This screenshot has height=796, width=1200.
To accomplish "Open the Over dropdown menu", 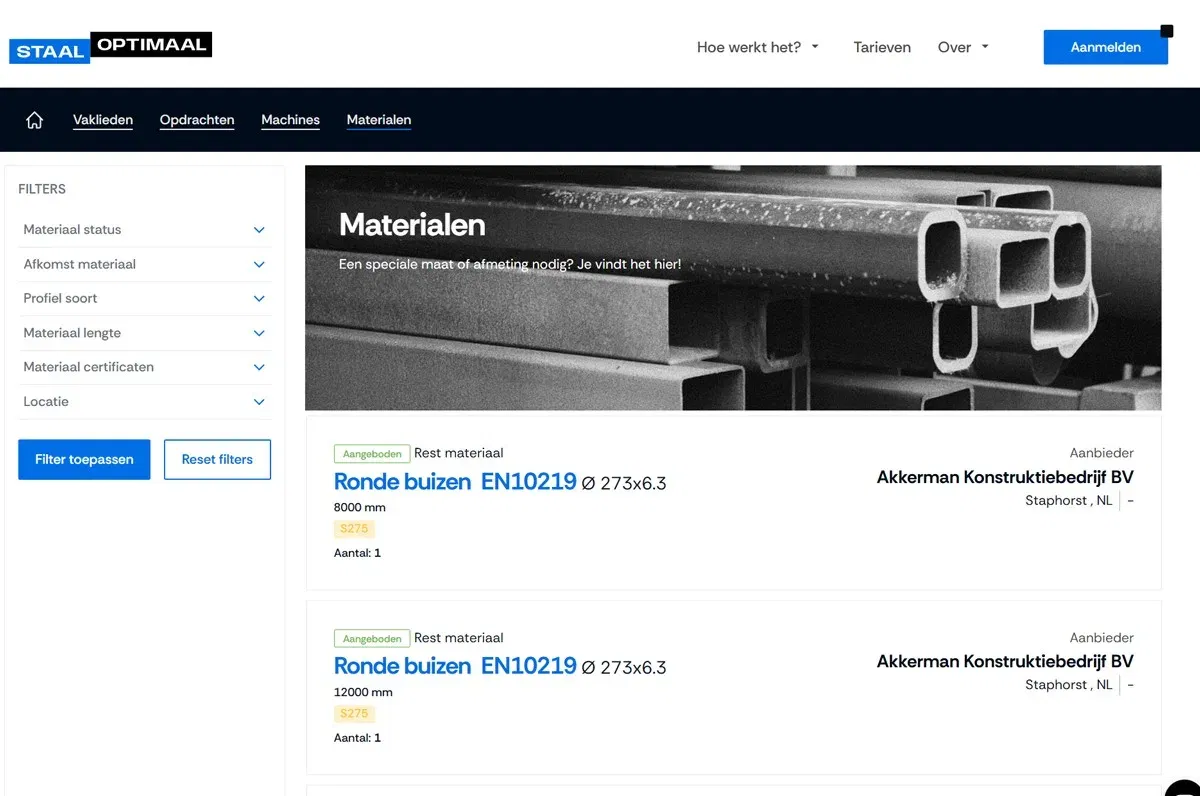I will [962, 47].
